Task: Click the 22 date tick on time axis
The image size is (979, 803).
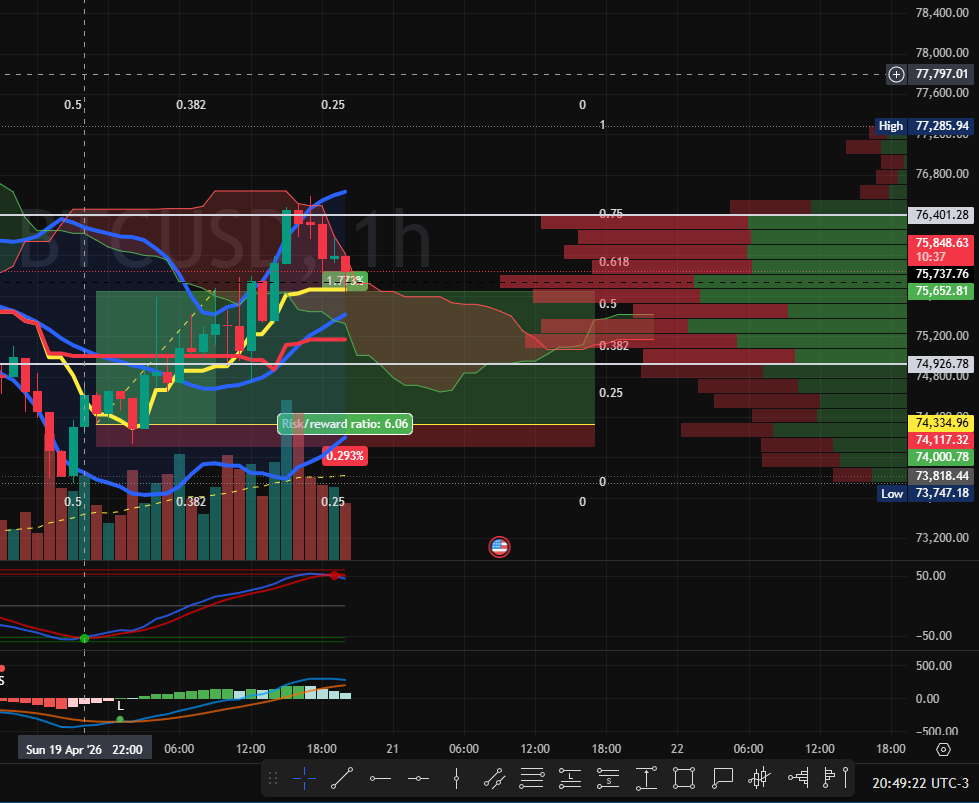Action: [677, 749]
